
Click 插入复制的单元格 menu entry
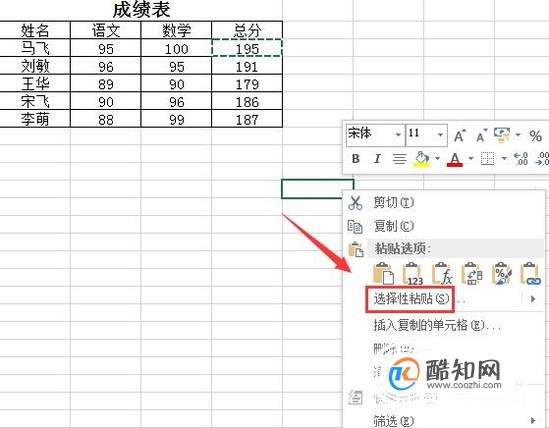pos(437,325)
